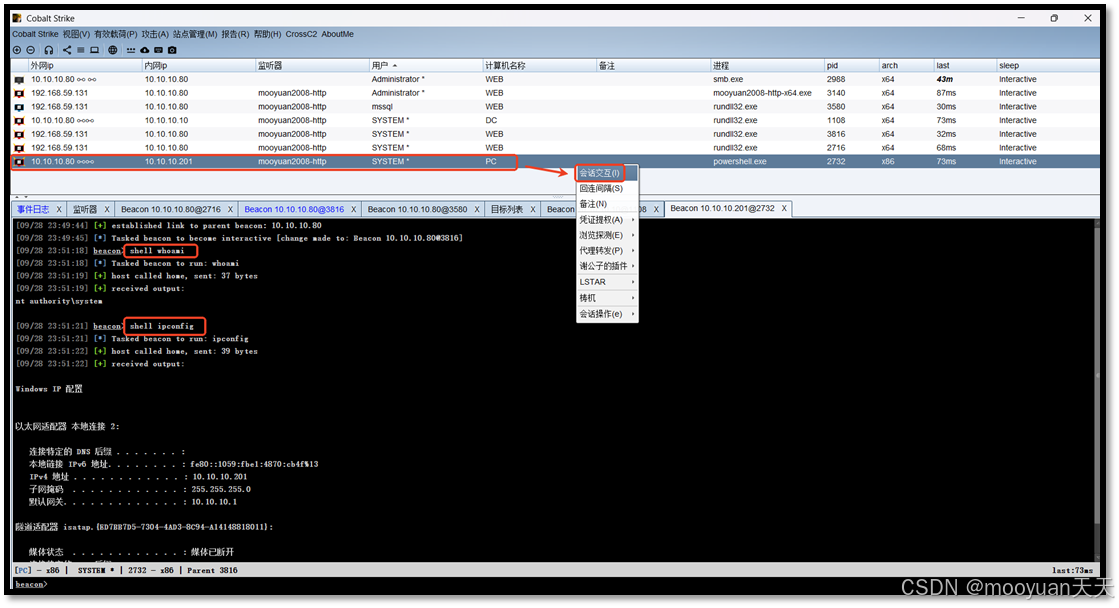Click the keystrokes toolbar icon
This screenshot has height=608, width=1119.
[x=131, y=50]
